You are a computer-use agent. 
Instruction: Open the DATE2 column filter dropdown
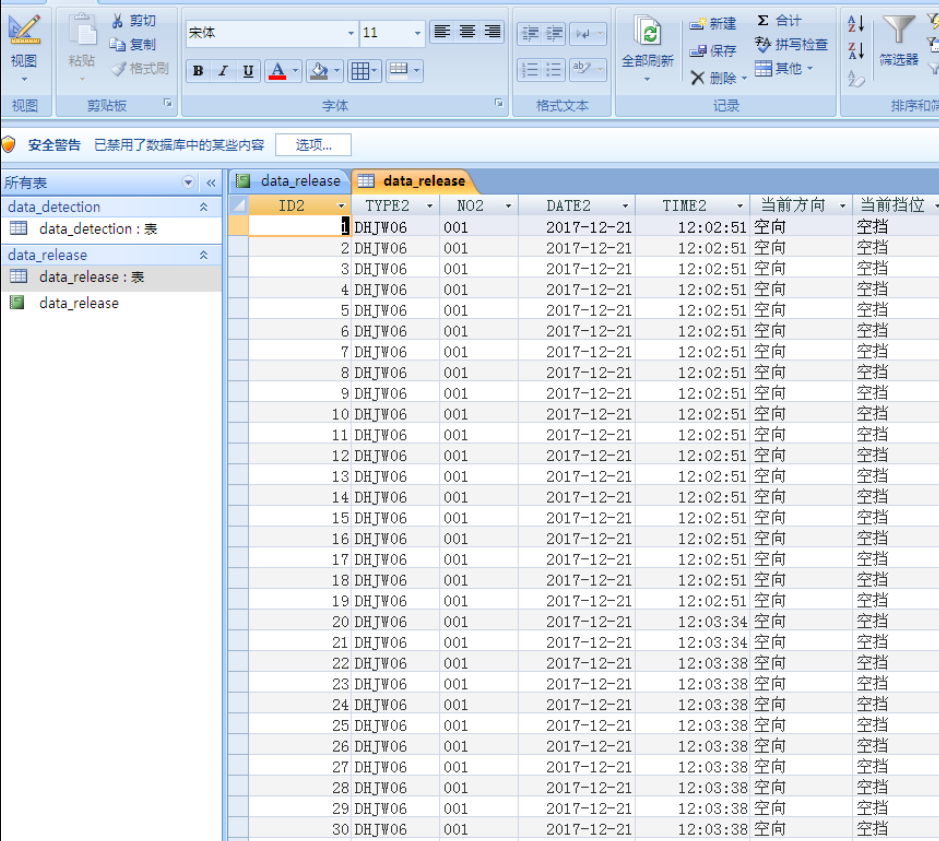tap(625, 206)
